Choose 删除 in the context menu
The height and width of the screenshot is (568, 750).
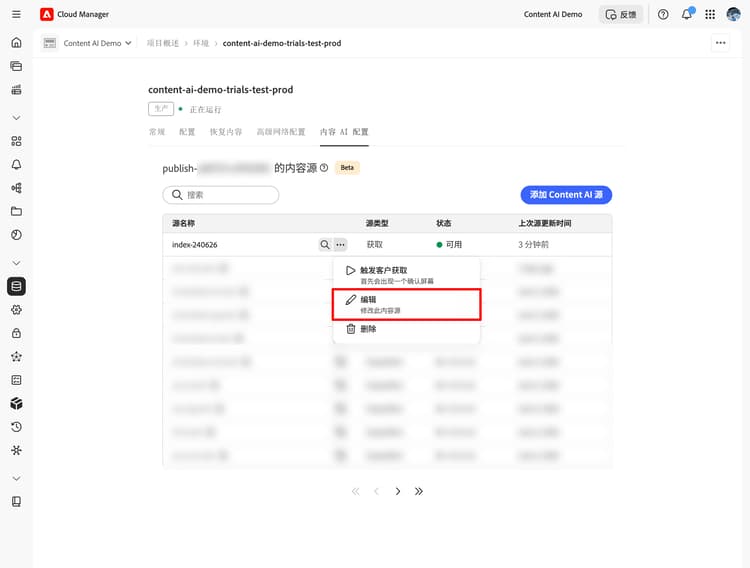[407, 329]
